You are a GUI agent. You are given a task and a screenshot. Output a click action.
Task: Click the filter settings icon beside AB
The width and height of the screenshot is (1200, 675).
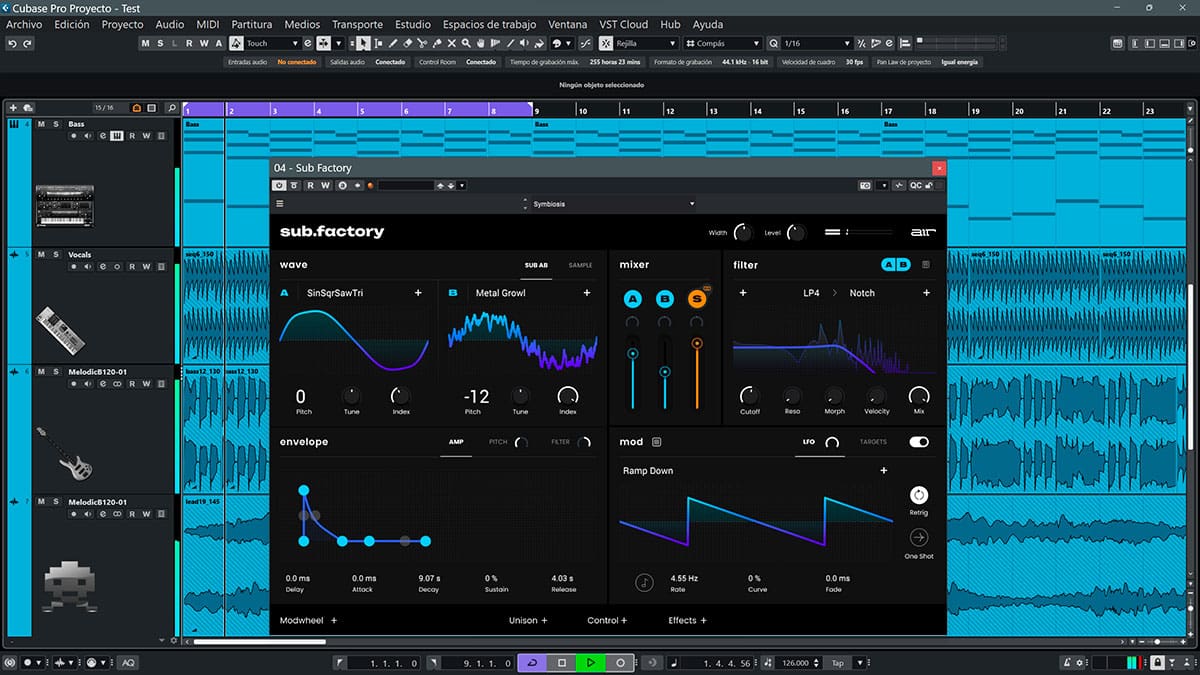(925, 265)
